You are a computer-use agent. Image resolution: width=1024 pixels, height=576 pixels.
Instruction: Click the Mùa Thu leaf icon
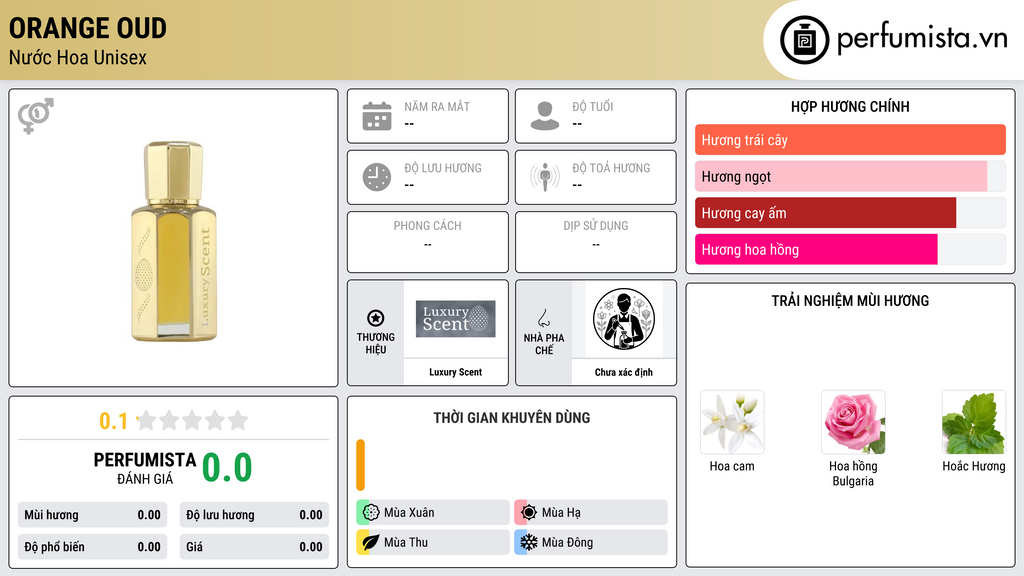[x=371, y=542]
